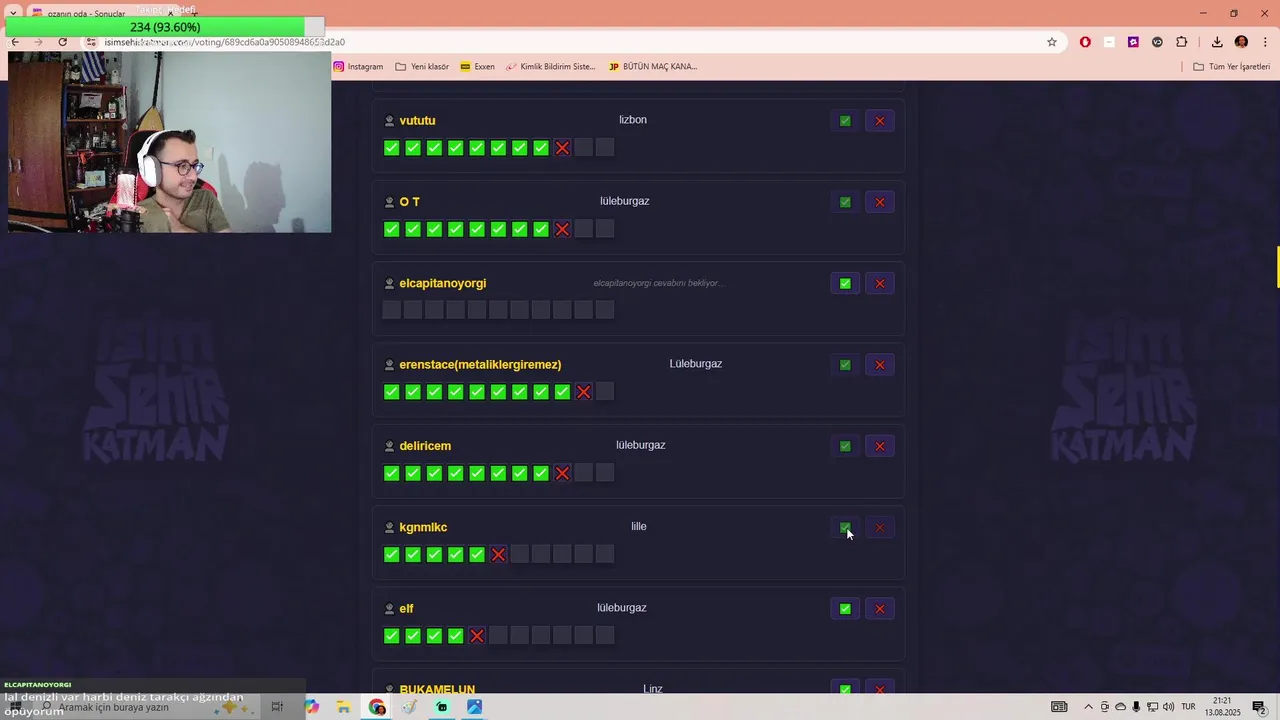Open the Chrome three-dot menu
Image resolution: width=1280 pixels, height=720 pixels.
coord(1266,42)
